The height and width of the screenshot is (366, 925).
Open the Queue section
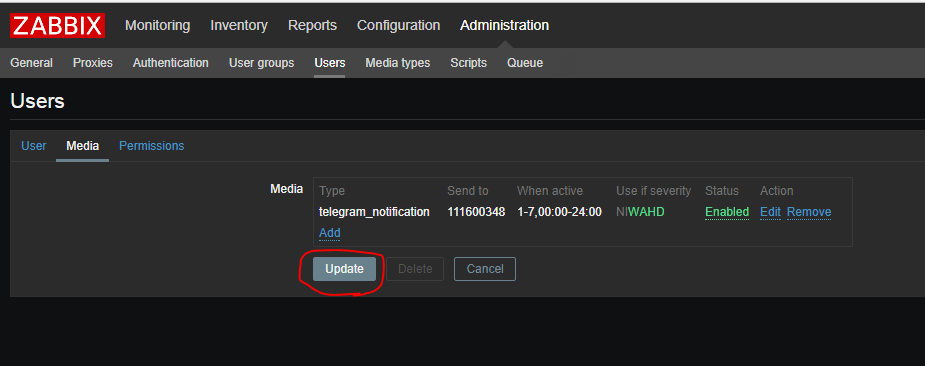[525, 63]
